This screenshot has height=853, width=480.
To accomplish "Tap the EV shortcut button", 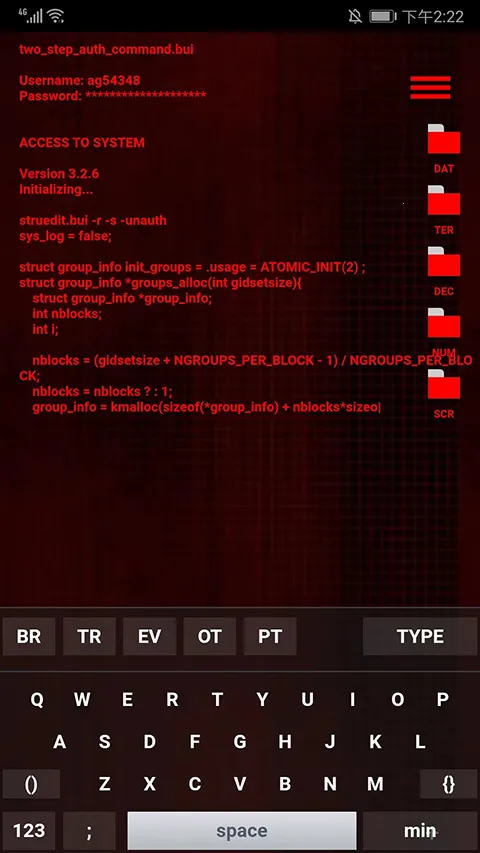I will click(x=150, y=636).
